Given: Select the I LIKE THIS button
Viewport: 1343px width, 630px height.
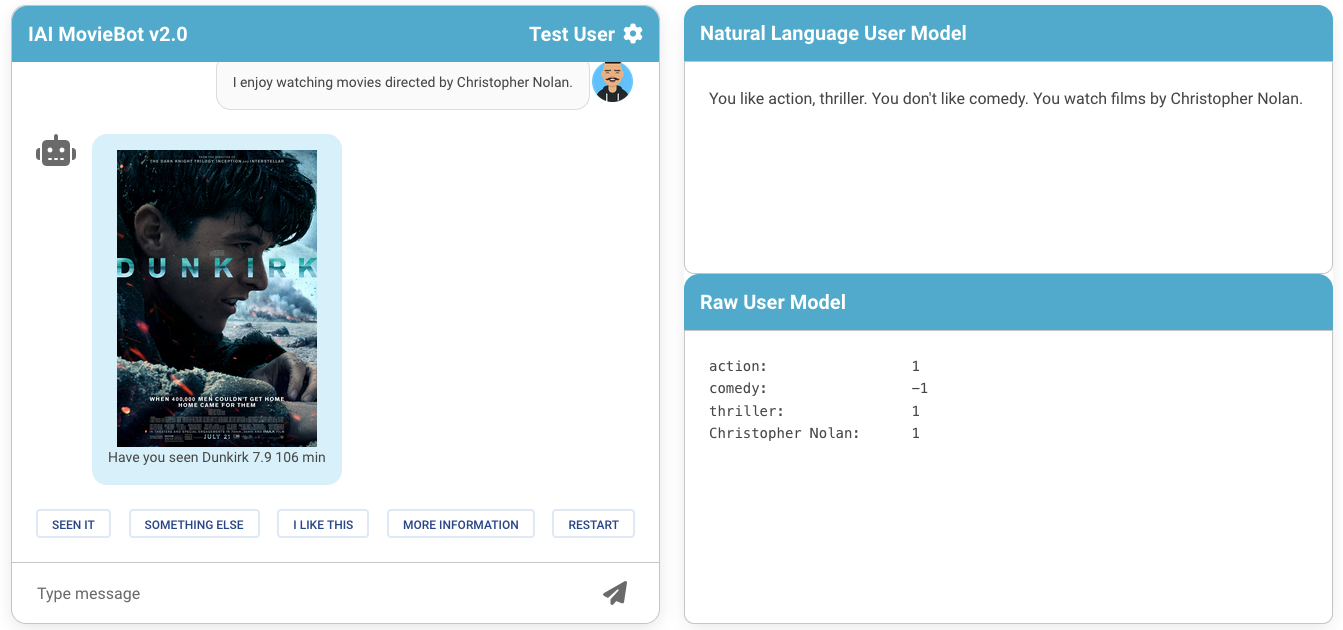Looking at the screenshot, I should coord(323,524).
